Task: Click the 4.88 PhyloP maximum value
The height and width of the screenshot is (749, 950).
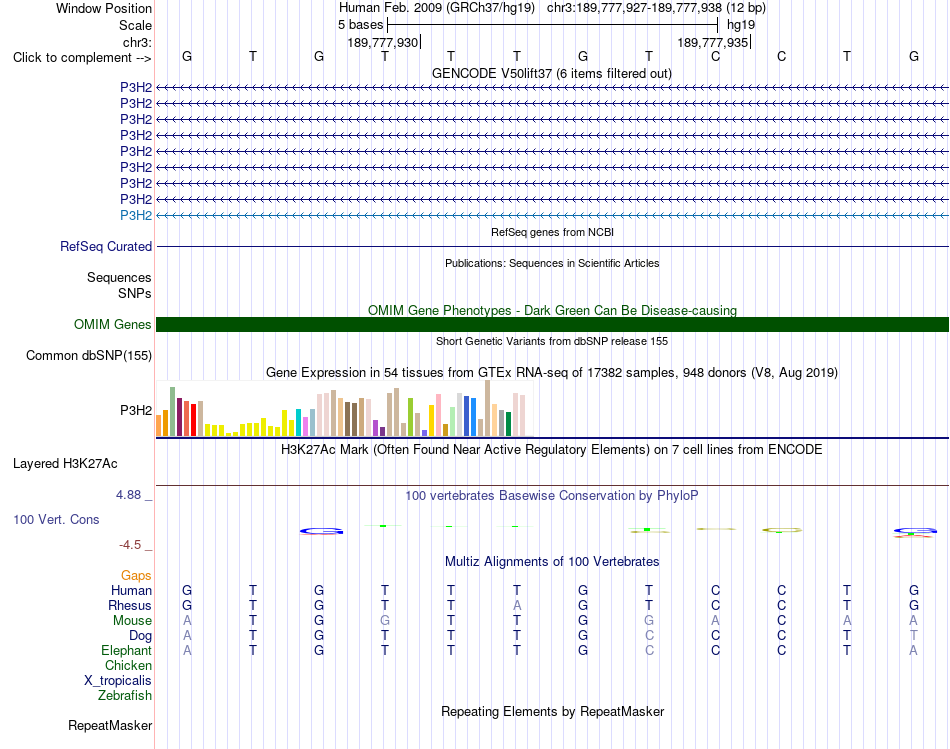Action: 128,495
